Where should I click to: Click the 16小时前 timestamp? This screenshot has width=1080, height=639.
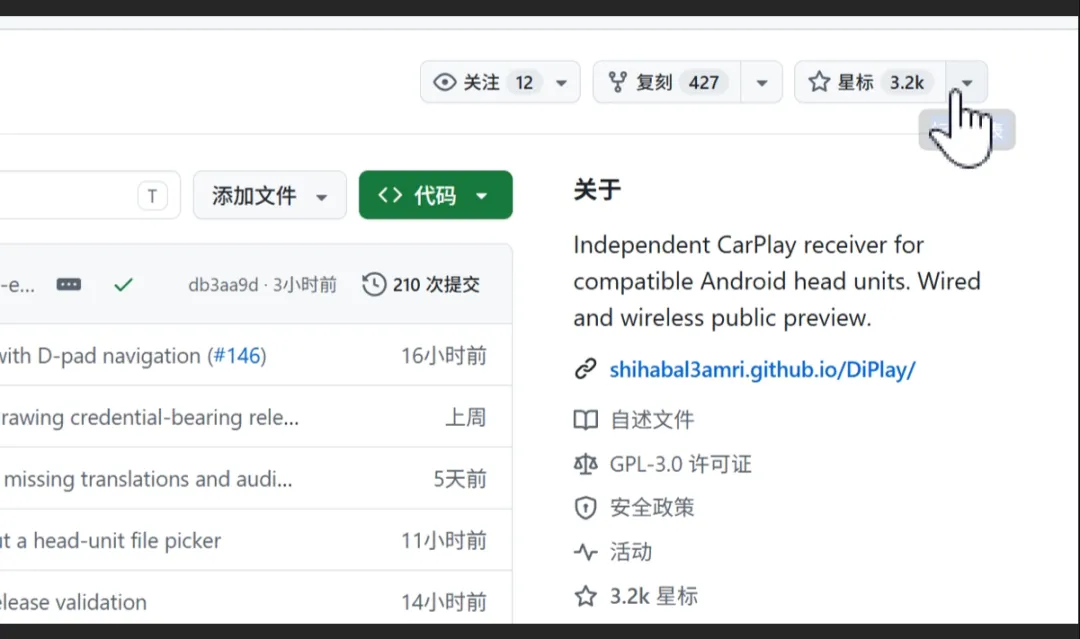[444, 356]
